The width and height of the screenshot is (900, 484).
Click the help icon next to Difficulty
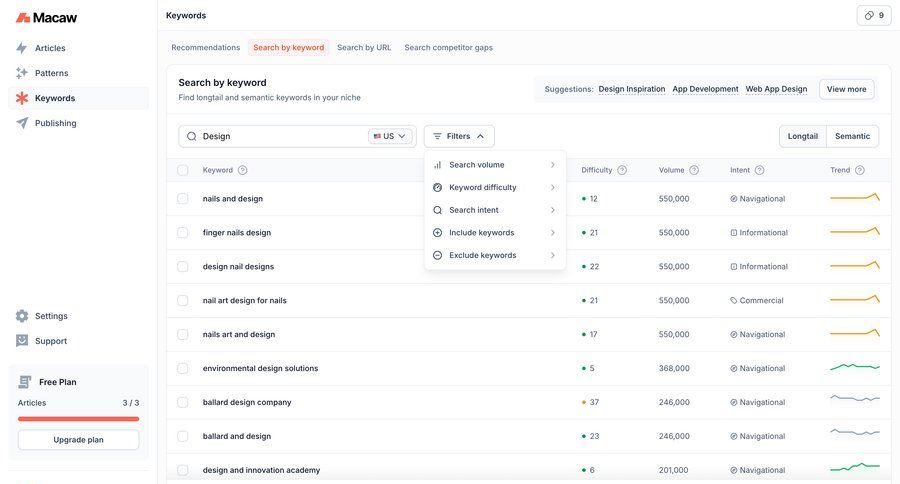(622, 170)
